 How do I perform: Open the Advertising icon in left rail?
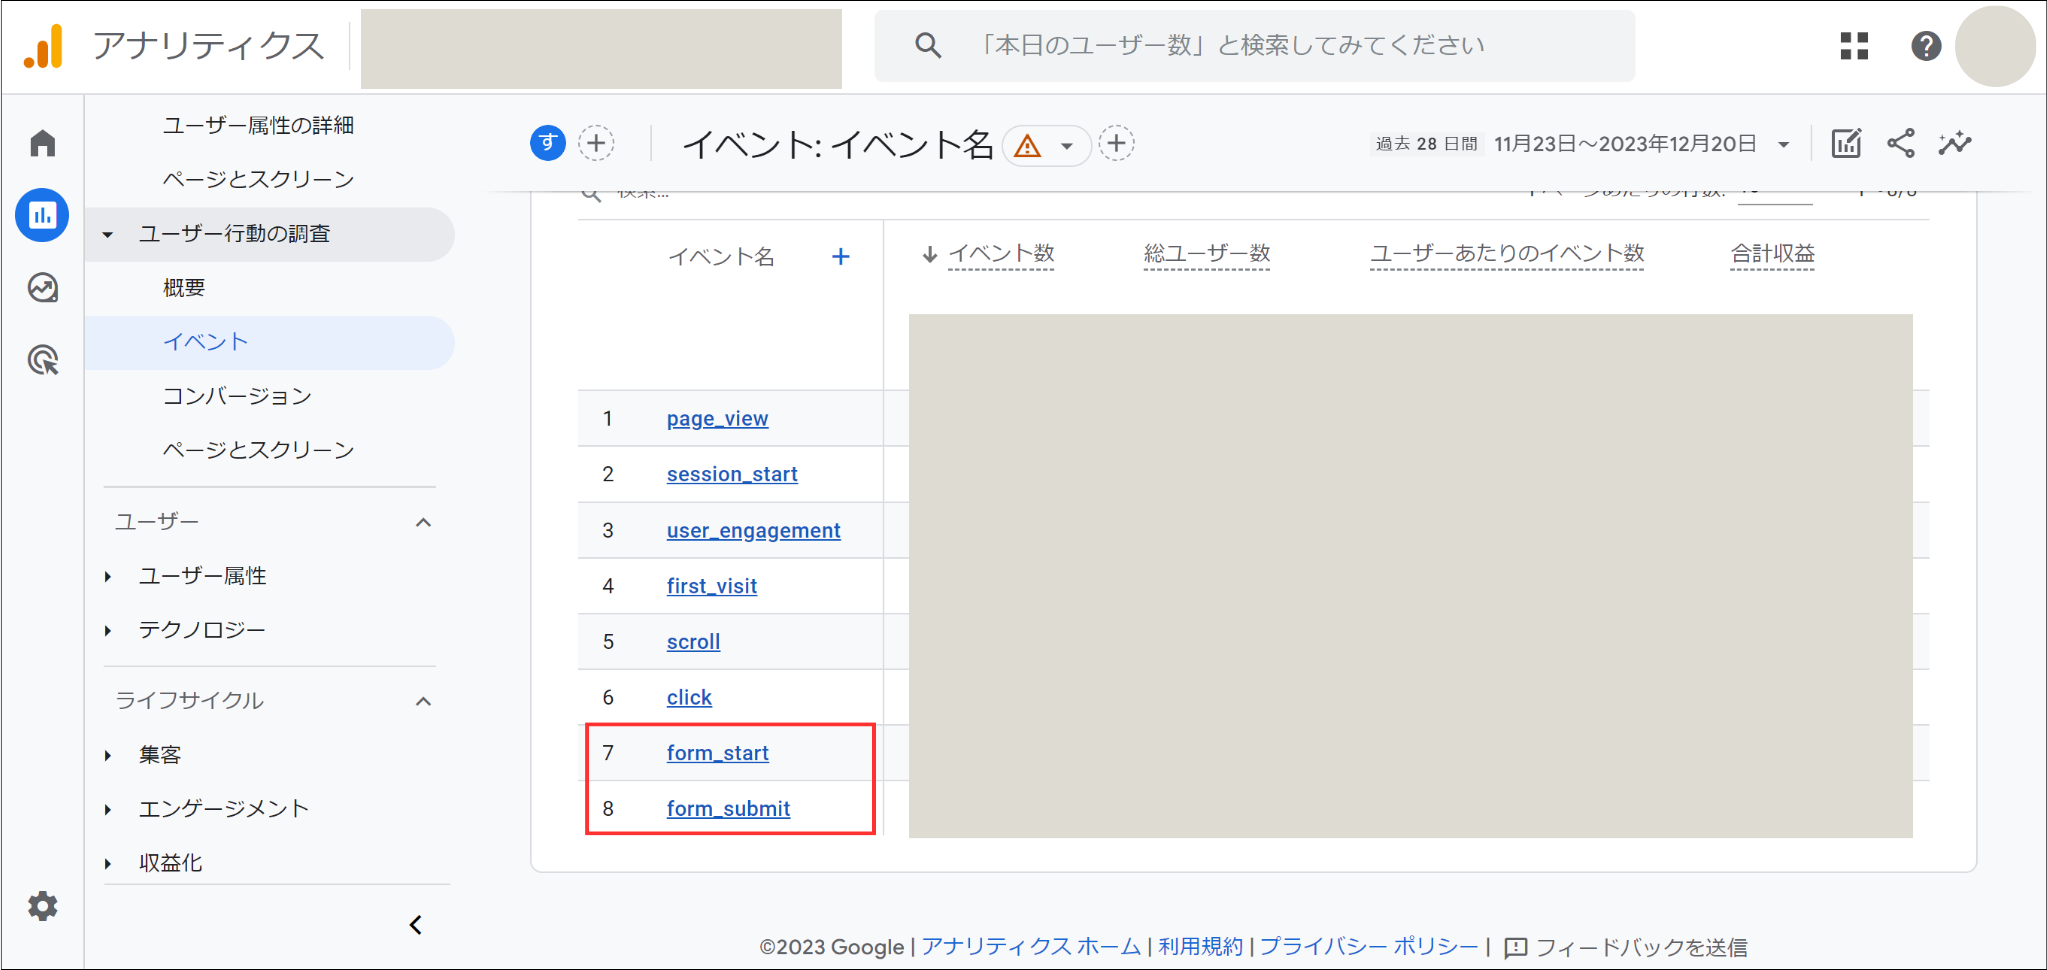(42, 360)
